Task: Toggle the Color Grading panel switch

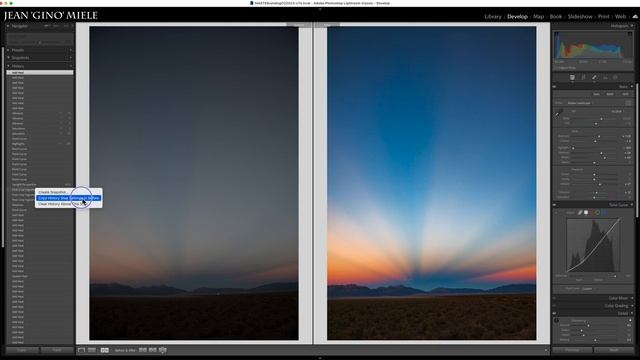Action: (x=554, y=306)
